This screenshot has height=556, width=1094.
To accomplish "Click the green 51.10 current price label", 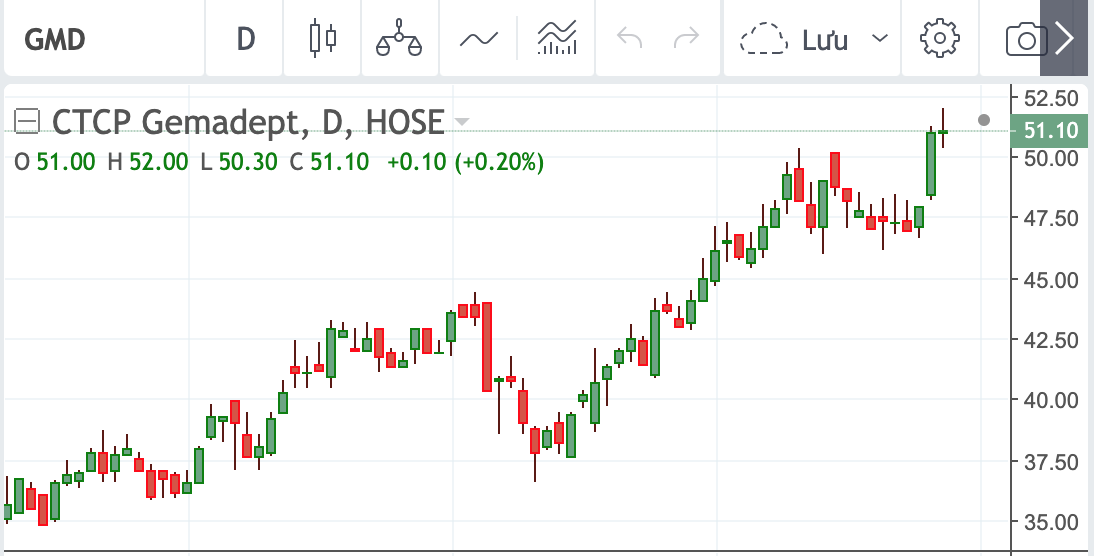I will [1050, 130].
